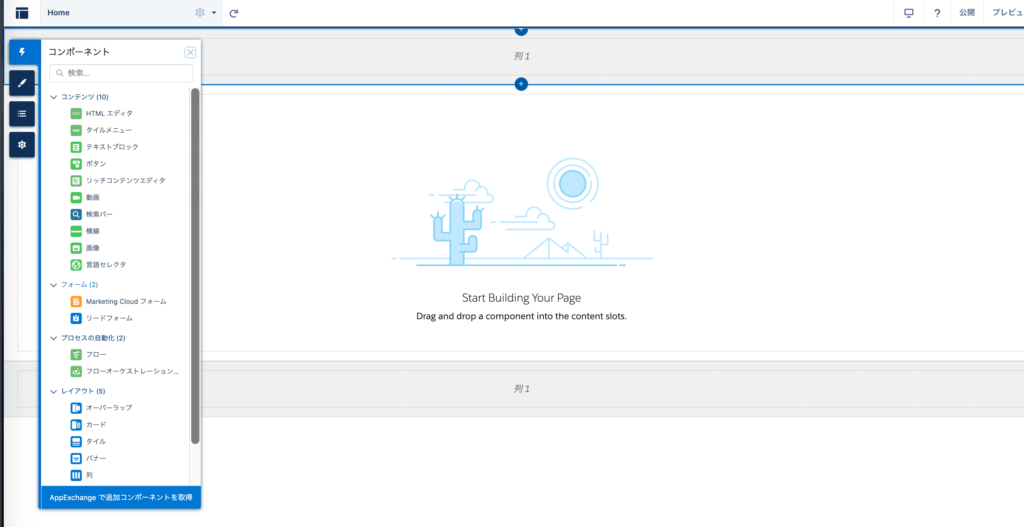
Task: Collapse the レイアウト (5) section
Action: (x=54, y=391)
